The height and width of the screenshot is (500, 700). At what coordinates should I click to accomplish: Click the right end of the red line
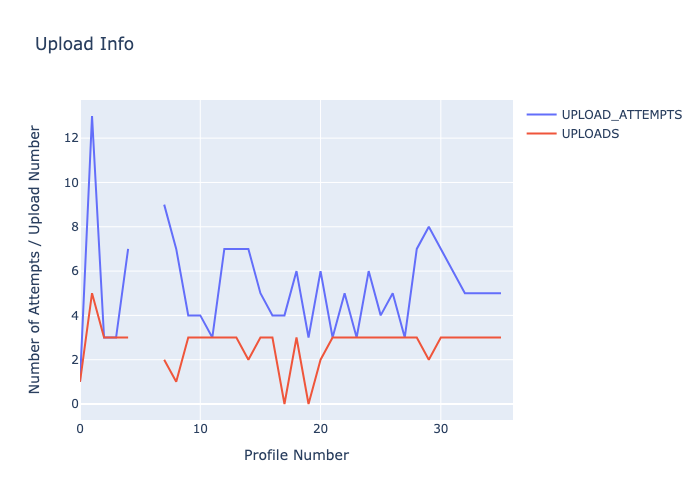tap(500, 338)
